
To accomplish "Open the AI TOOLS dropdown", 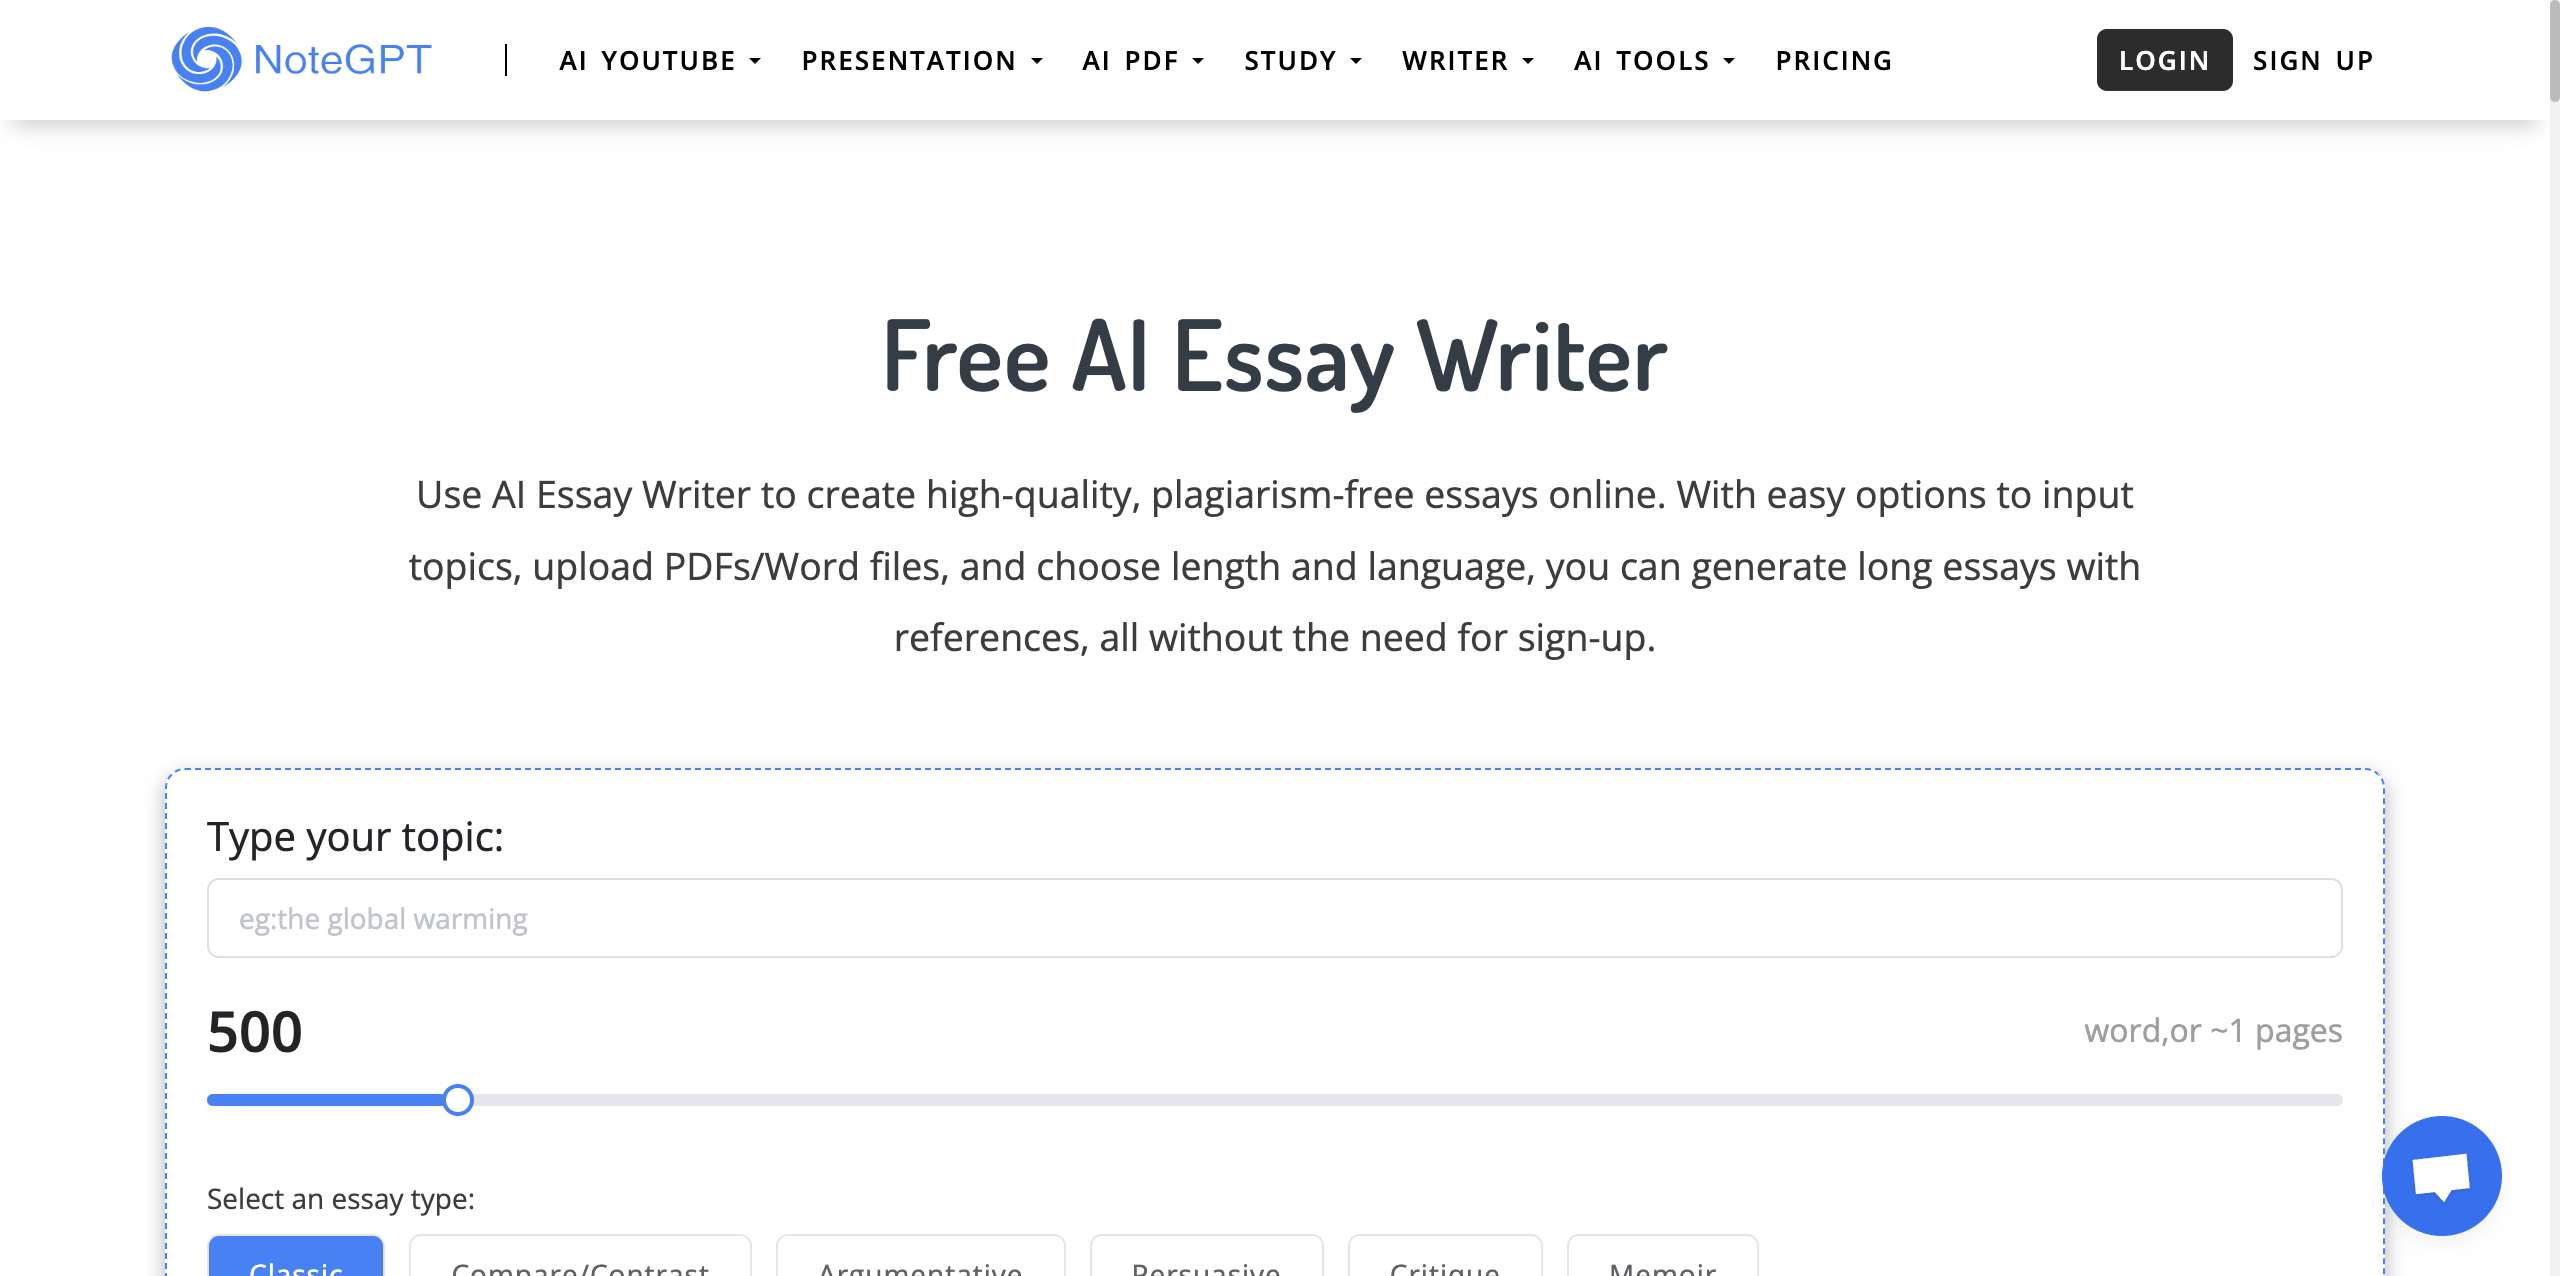I will tap(1652, 60).
